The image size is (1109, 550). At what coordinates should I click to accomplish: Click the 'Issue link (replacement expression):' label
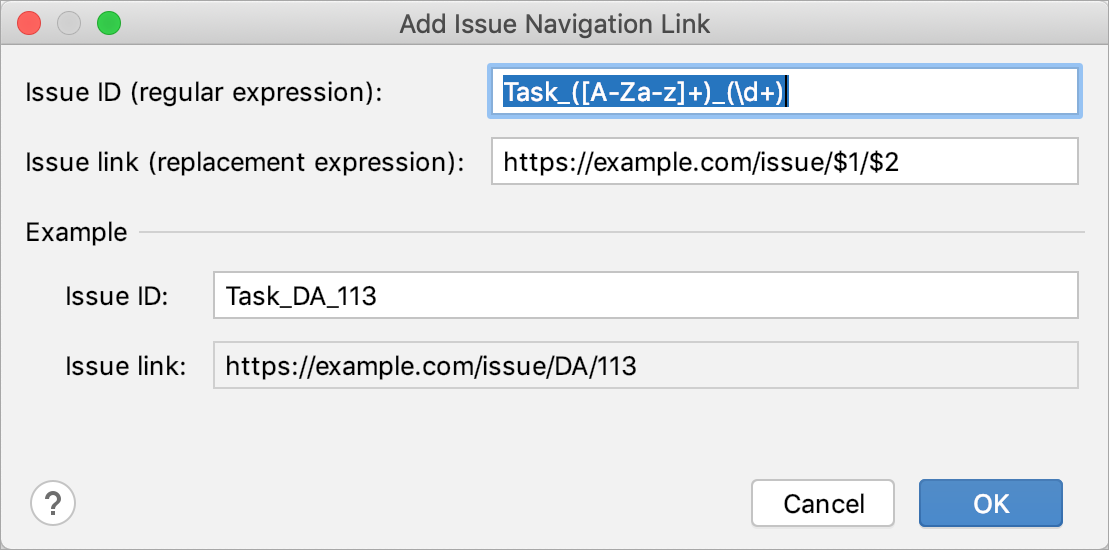(x=245, y=162)
